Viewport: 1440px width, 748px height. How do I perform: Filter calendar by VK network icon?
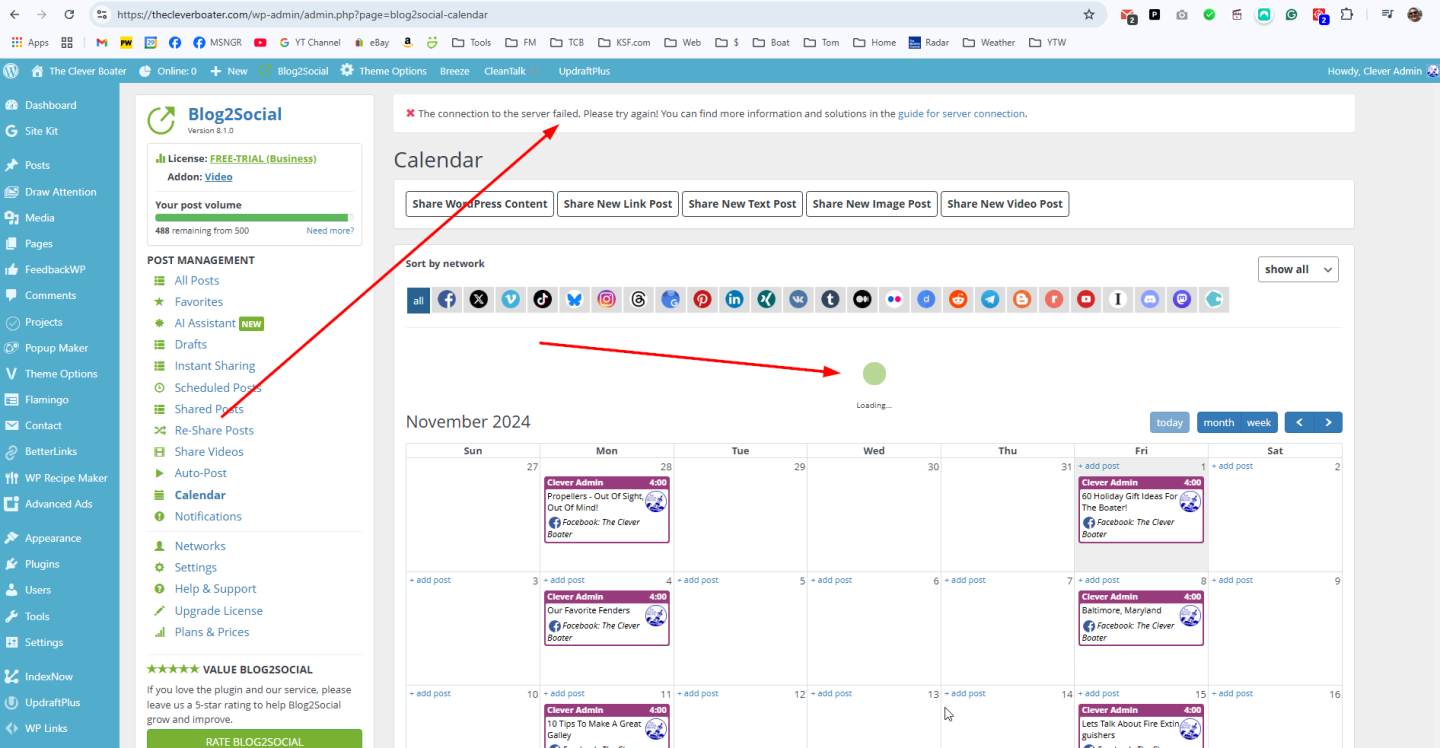click(x=799, y=299)
